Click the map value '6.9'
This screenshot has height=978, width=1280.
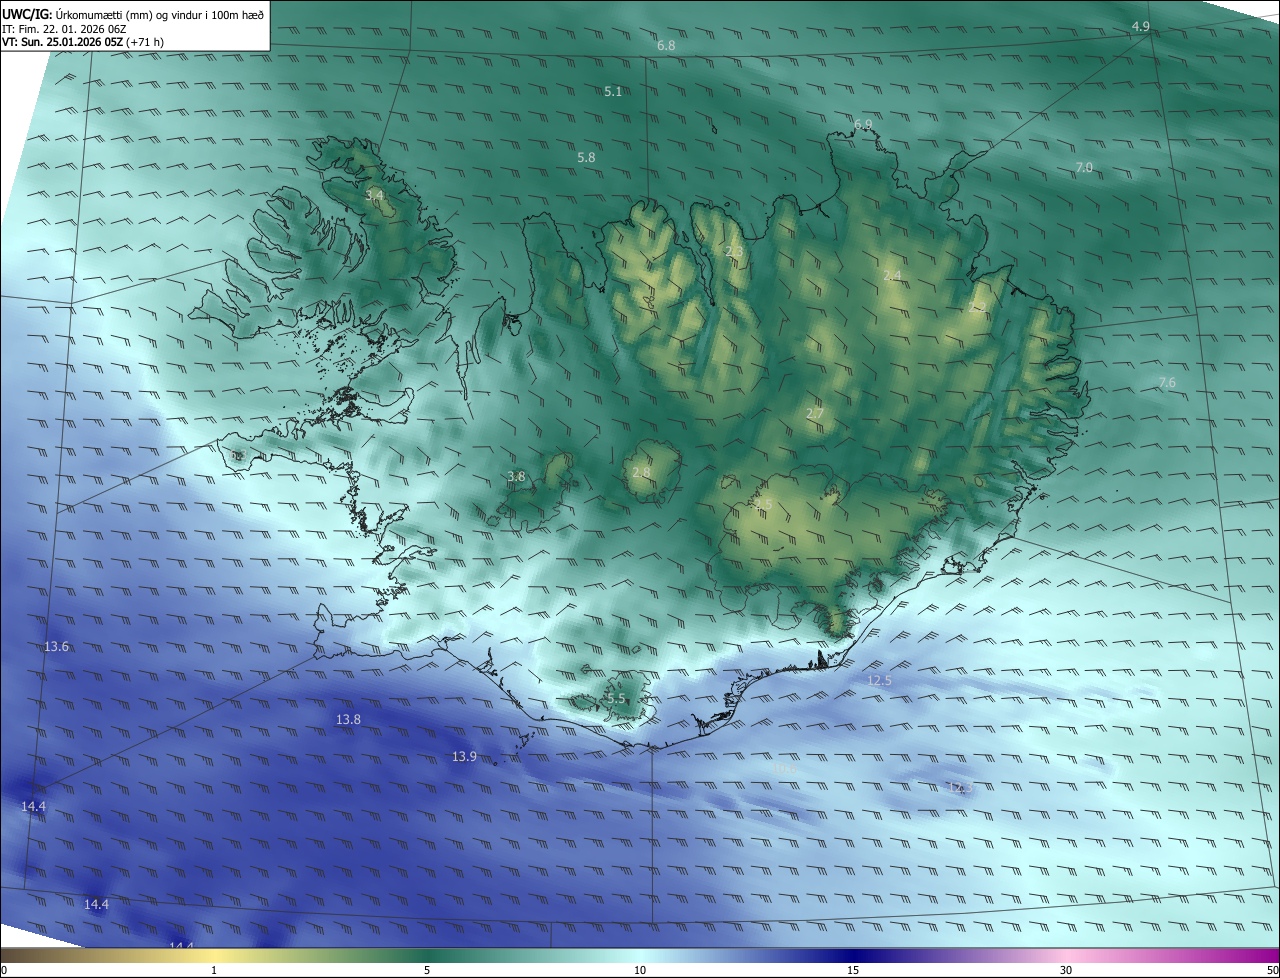863,124
